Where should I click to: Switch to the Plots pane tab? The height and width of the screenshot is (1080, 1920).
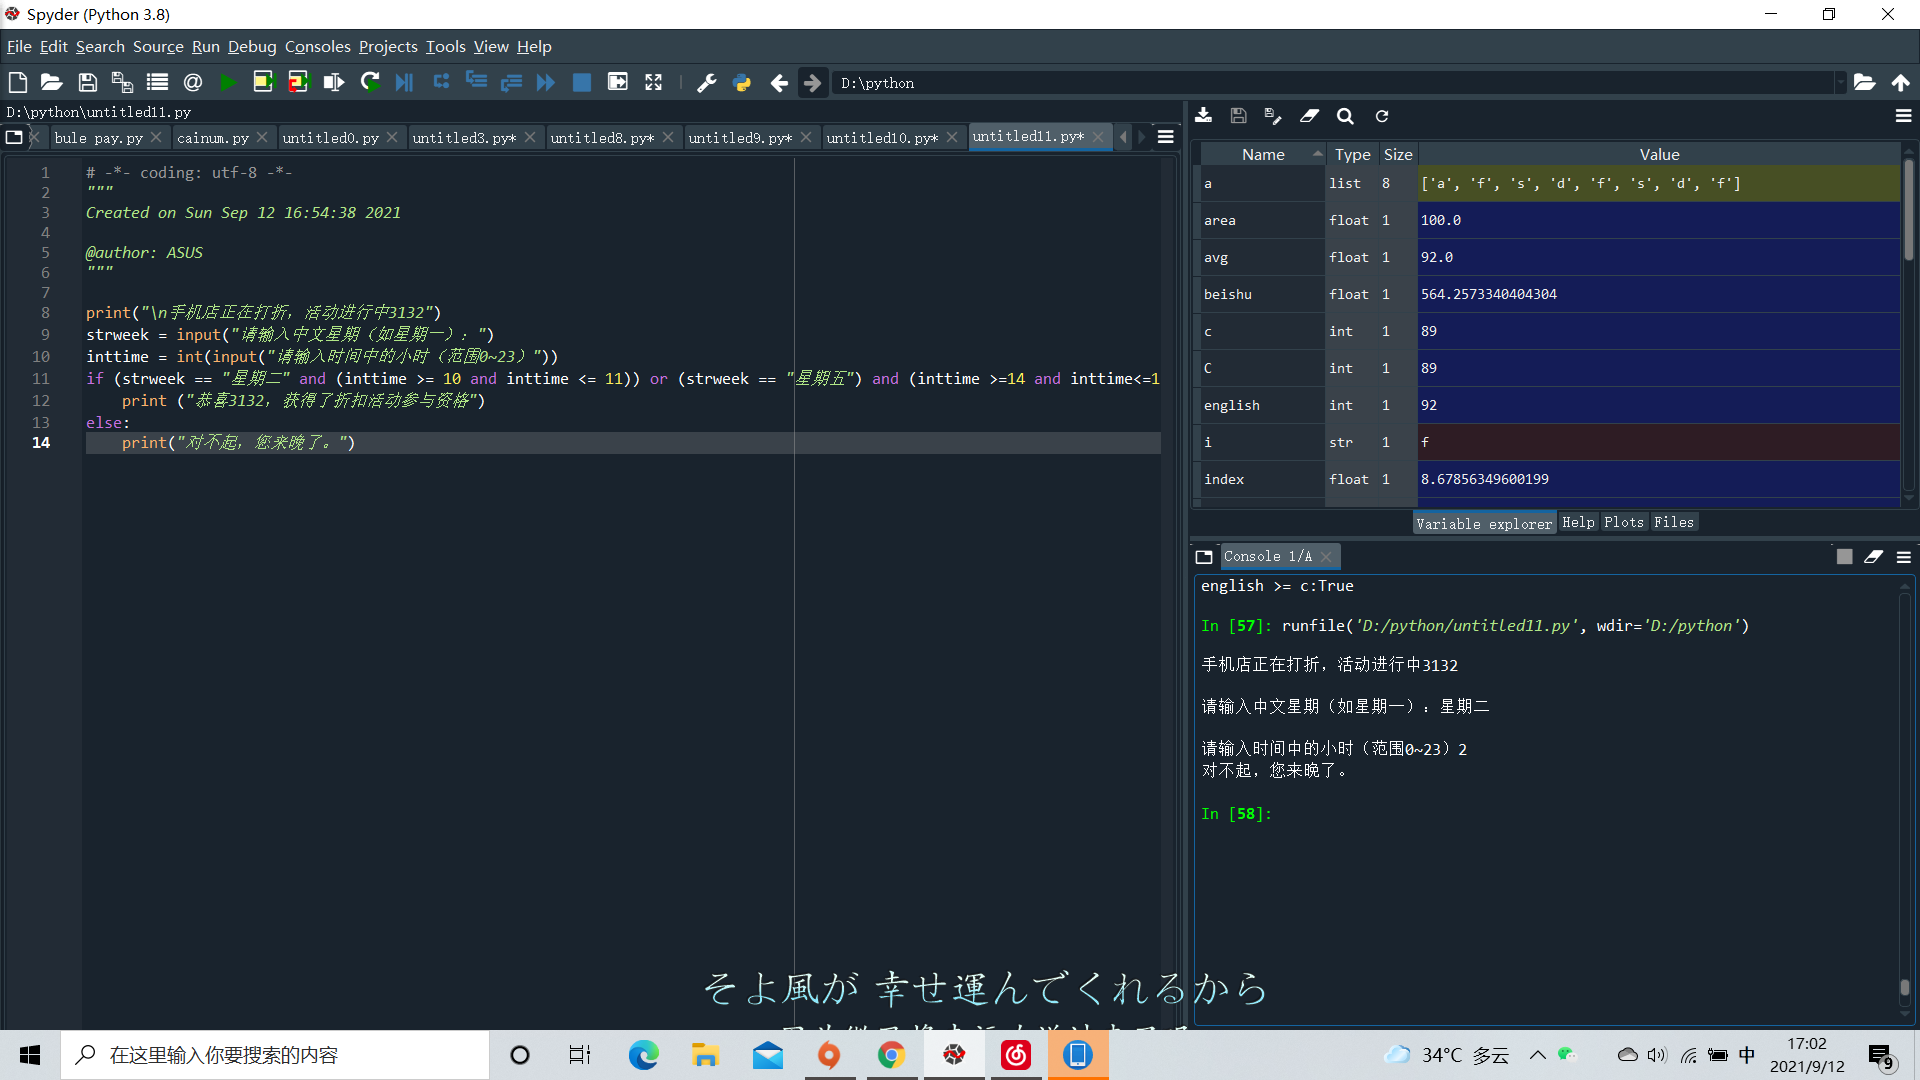1623,522
